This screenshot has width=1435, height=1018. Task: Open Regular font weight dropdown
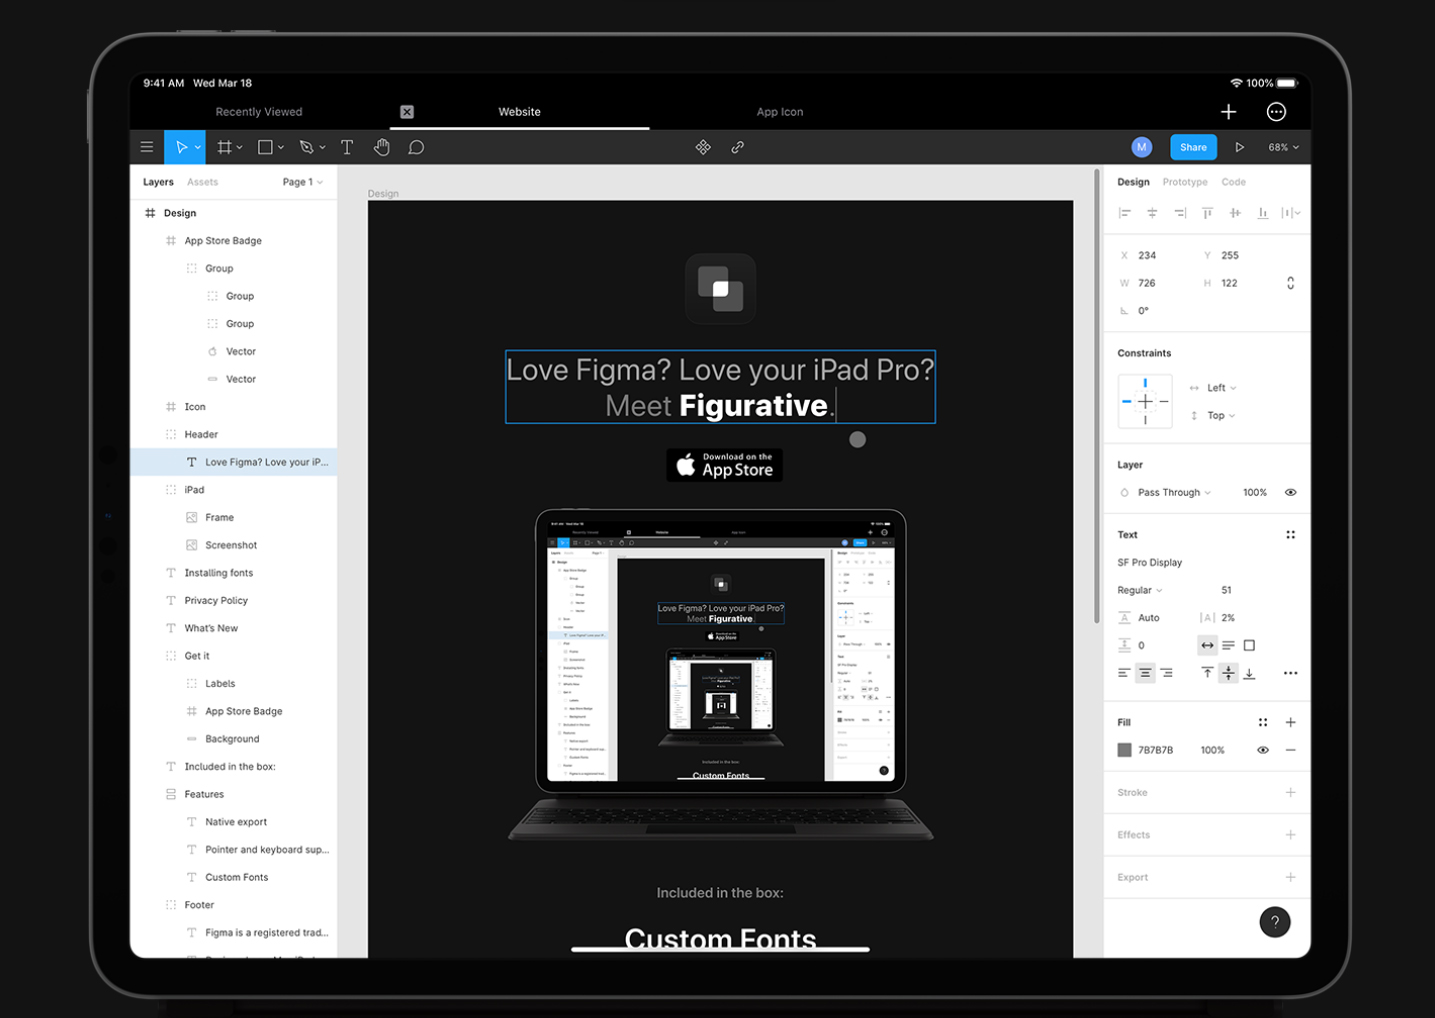click(x=1140, y=590)
